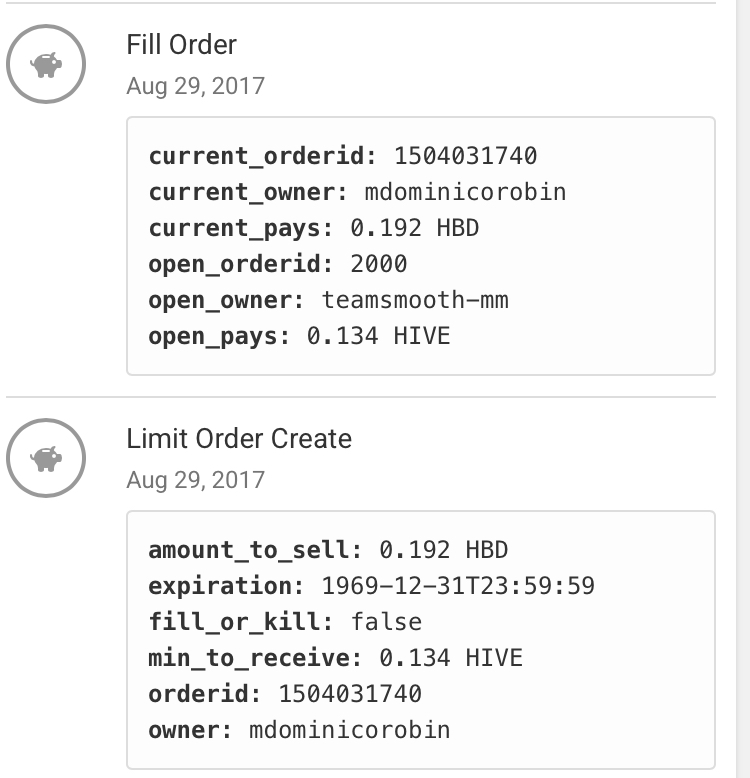750x778 pixels.
Task: Click the orderid value in Limit Order Create
Action: pyautogui.click(x=350, y=694)
